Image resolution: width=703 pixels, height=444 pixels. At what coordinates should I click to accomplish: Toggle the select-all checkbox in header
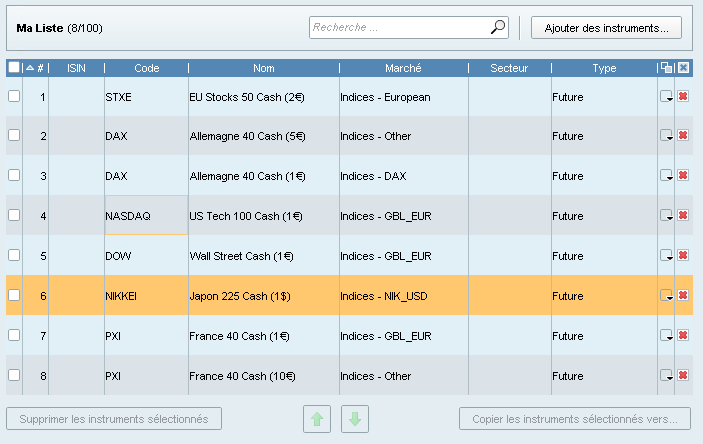(14, 68)
